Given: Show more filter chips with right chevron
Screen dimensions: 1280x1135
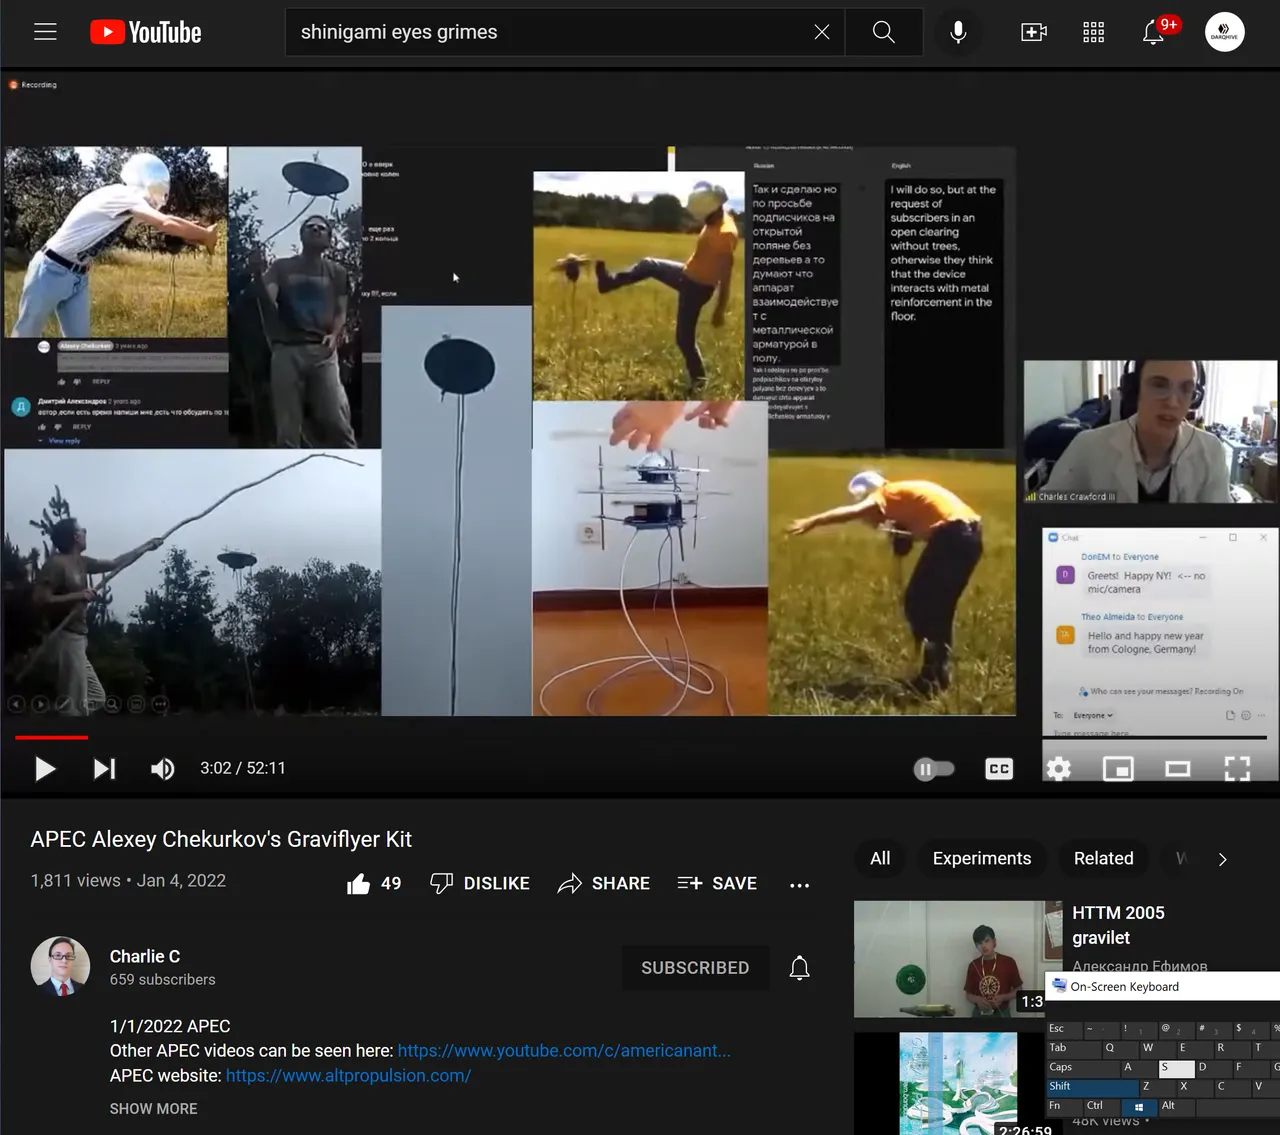Looking at the screenshot, I should (x=1222, y=859).
